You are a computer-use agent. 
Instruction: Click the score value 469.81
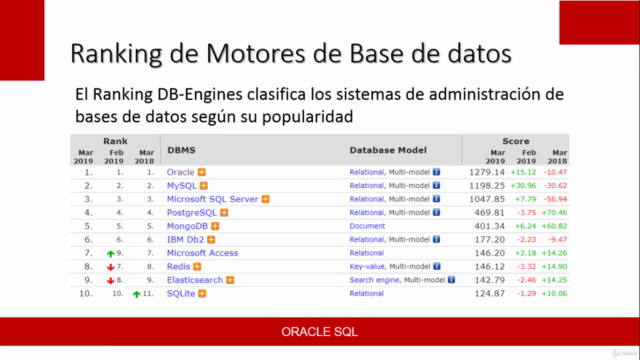click(x=490, y=213)
